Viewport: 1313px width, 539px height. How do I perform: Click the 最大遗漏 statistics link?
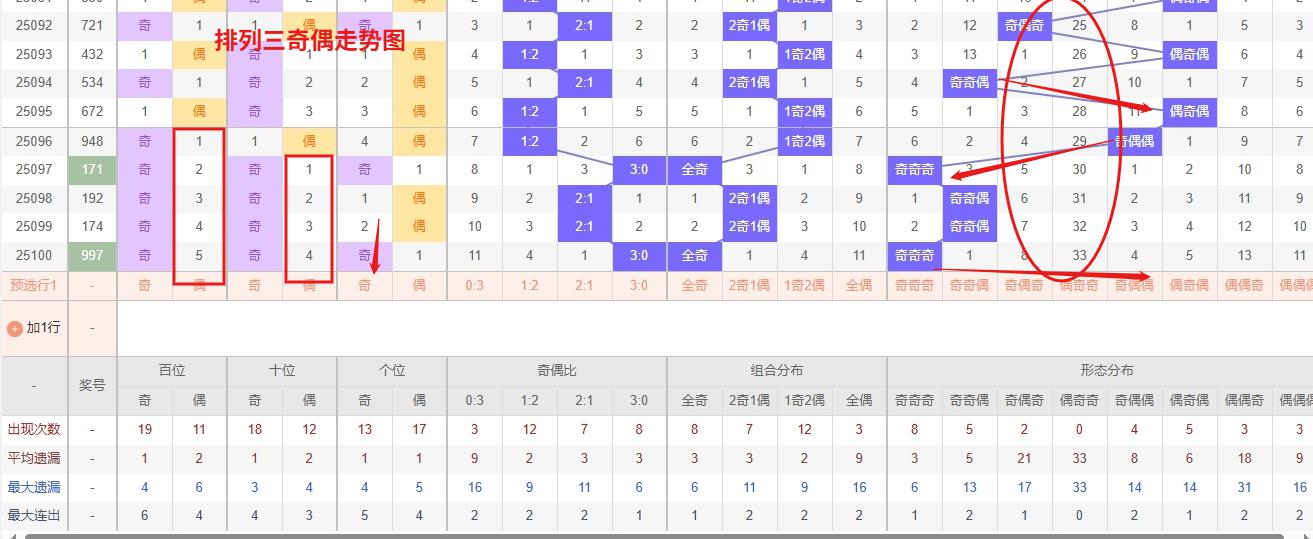click(34, 487)
